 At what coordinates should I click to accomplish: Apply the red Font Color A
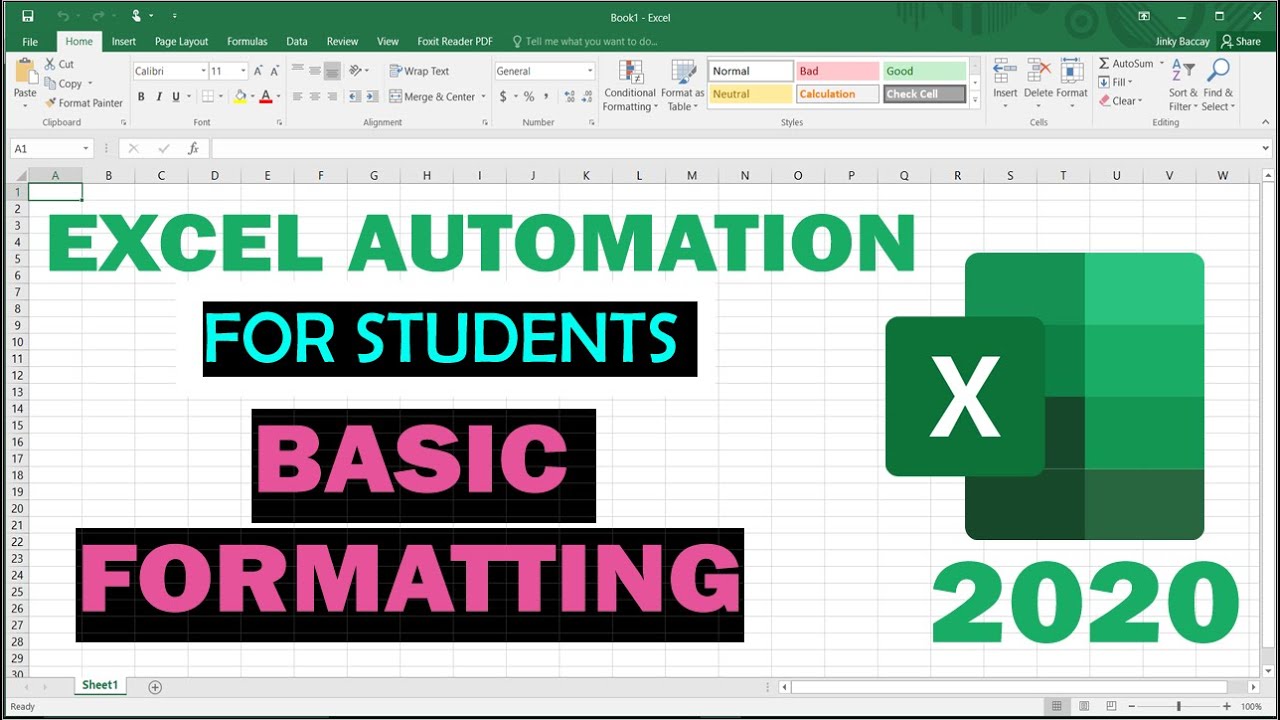[x=265, y=97]
